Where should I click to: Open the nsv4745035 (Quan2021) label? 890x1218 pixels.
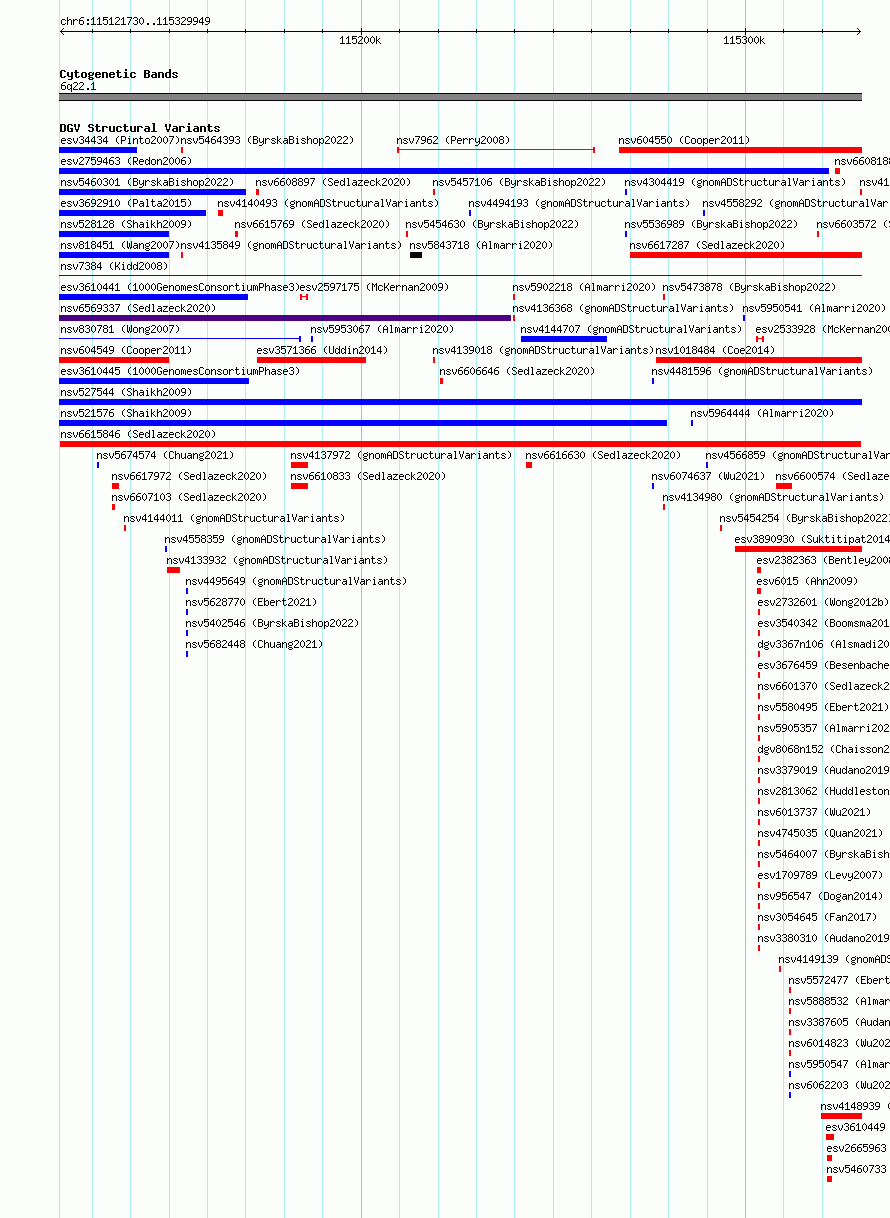[820, 834]
